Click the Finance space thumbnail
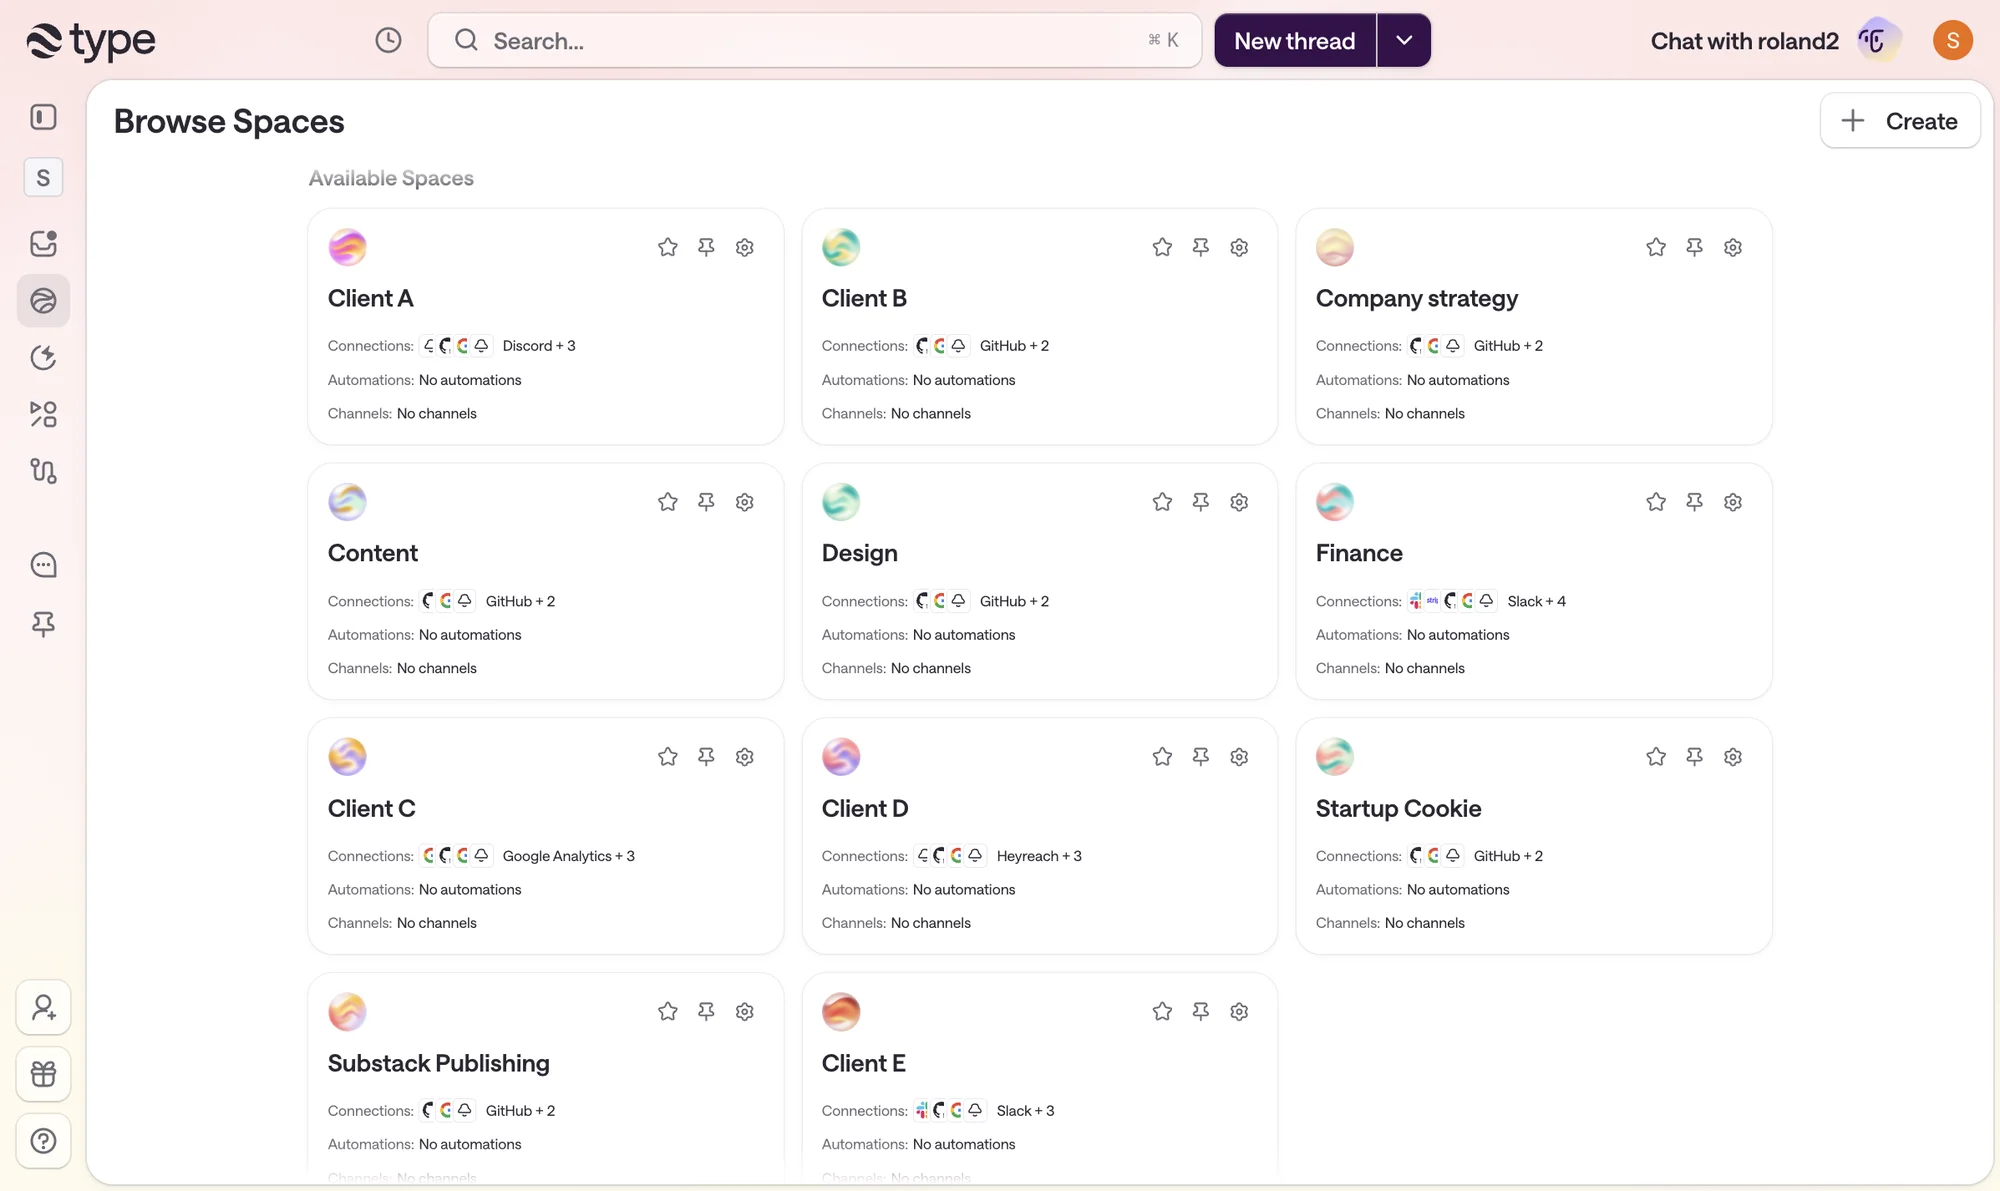 pyautogui.click(x=1335, y=502)
